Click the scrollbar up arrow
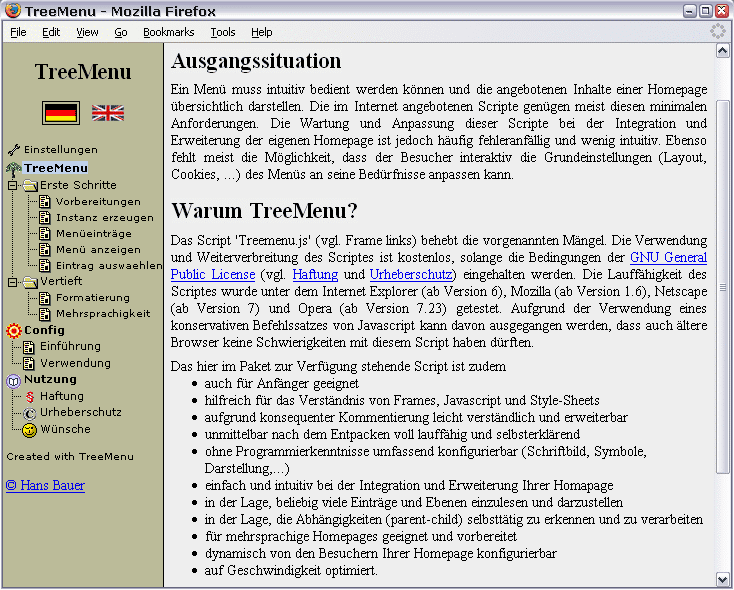The image size is (734, 590). coord(723,51)
